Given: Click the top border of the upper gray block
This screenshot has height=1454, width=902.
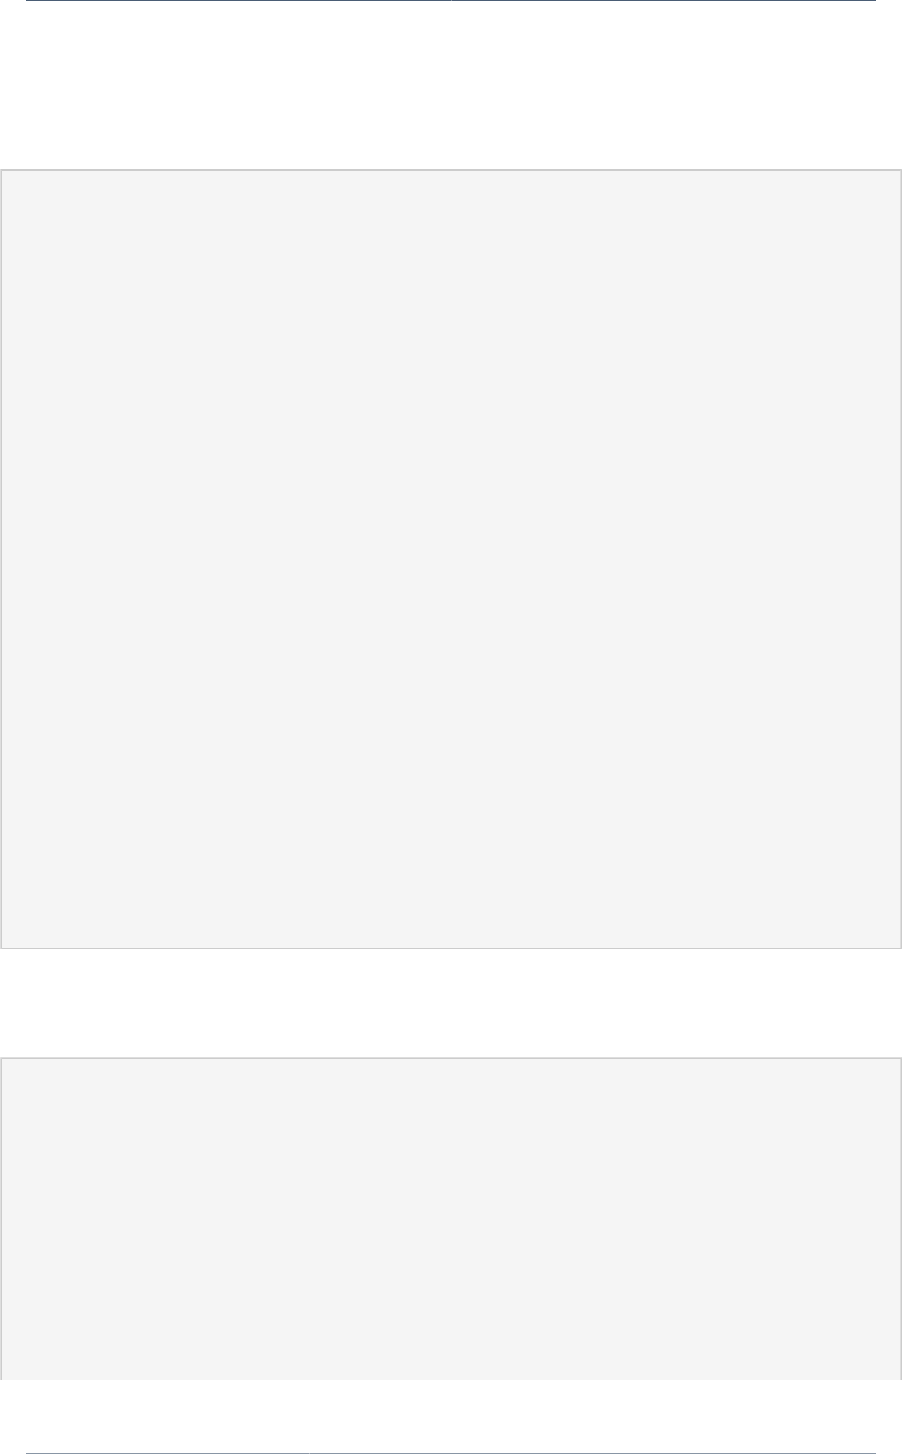Looking at the screenshot, I should coord(451,170).
